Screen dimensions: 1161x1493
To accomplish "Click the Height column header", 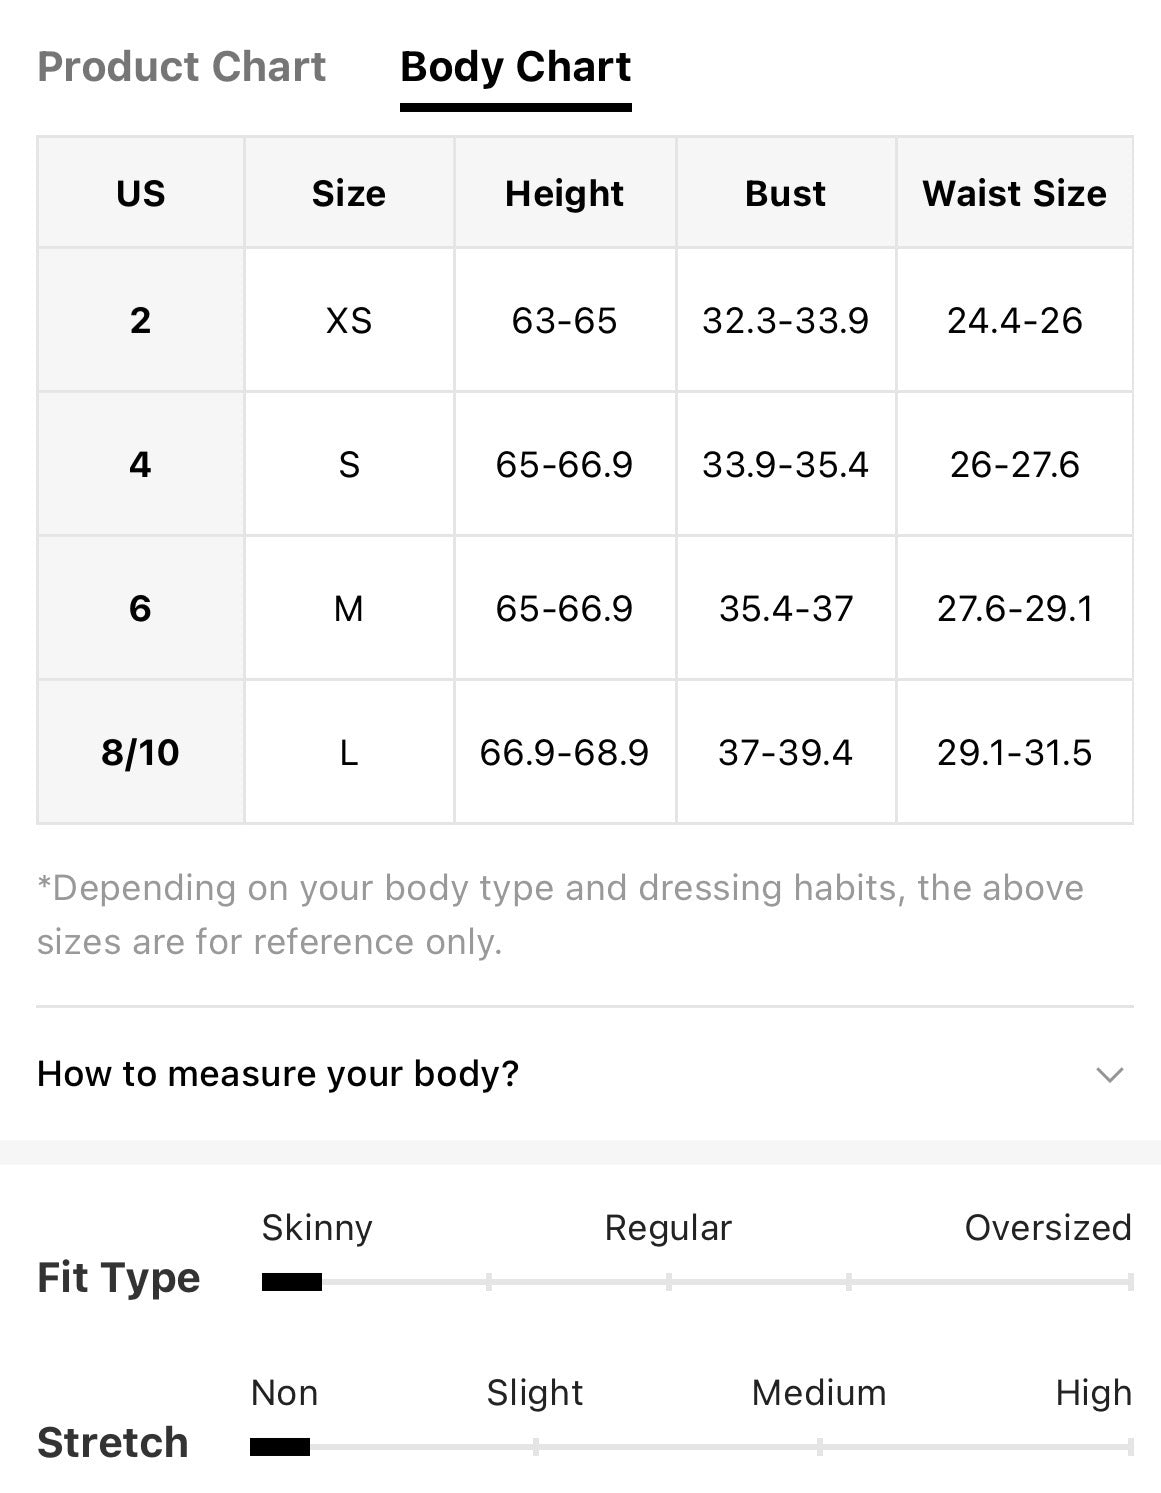I will pos(565,193).
